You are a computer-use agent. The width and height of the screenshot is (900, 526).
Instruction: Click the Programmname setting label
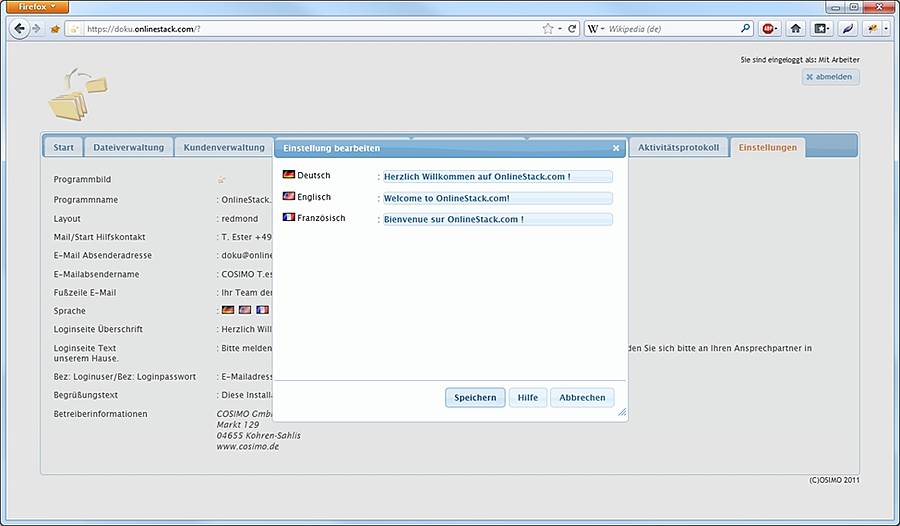[86, 200]
